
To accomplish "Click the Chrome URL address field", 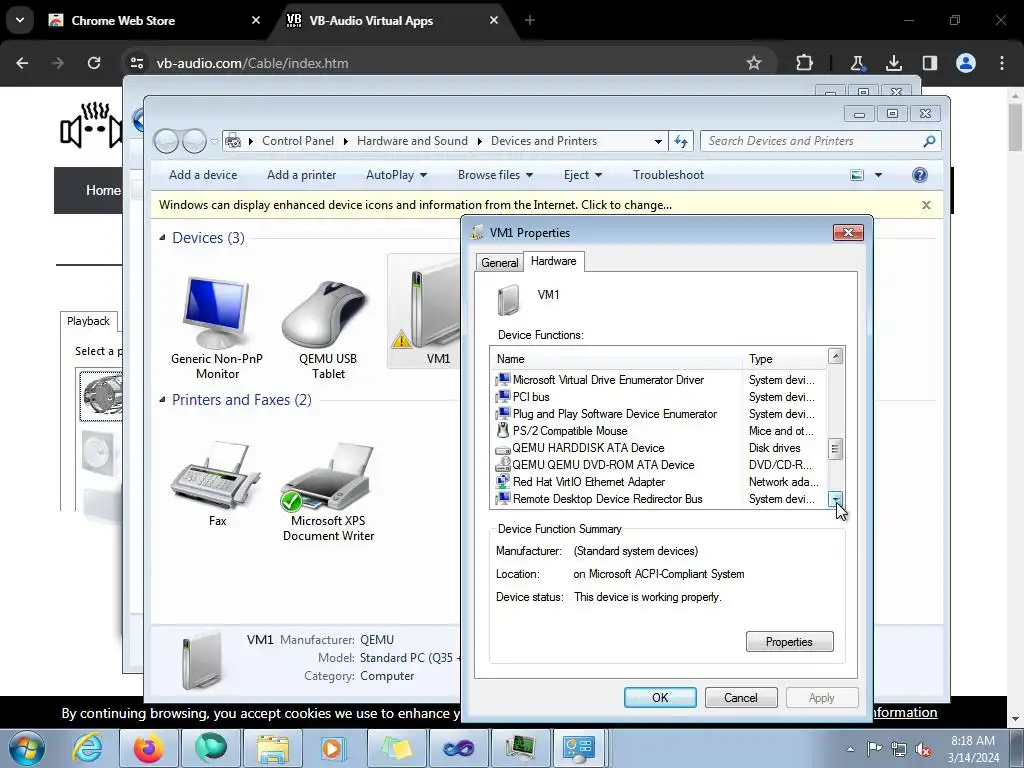I will pos(444,63).
